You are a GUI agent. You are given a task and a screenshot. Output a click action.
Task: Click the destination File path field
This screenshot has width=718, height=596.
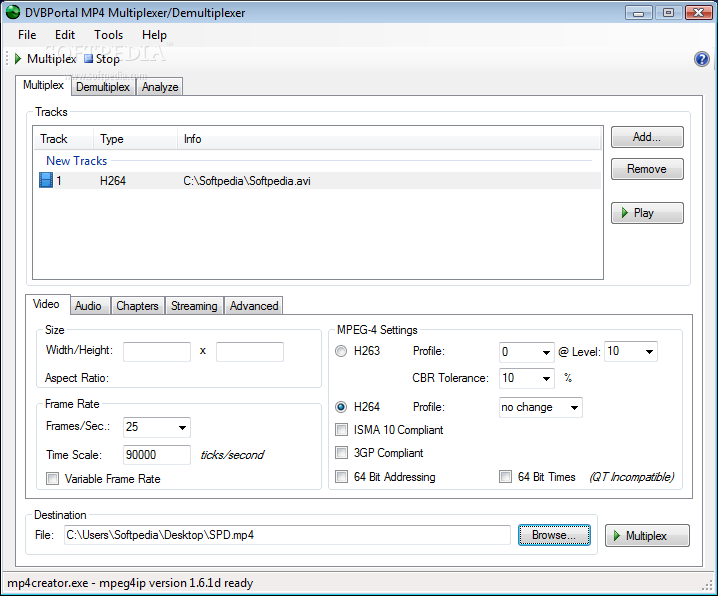pyautogui.click(x=287, y=535)
